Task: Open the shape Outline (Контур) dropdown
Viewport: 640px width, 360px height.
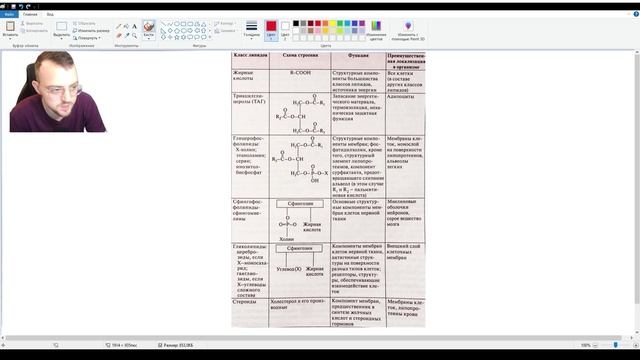Action: tap(224, 24)
